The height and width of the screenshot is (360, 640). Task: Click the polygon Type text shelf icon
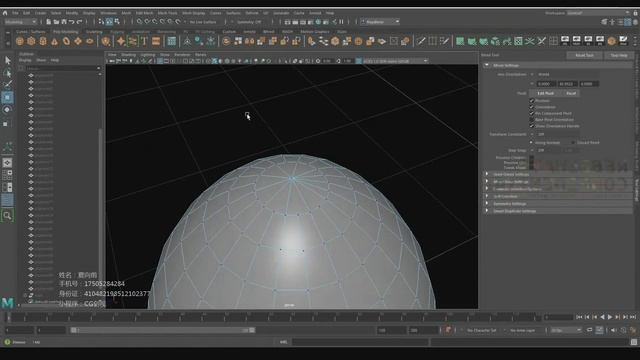click(x=144, y=41)
